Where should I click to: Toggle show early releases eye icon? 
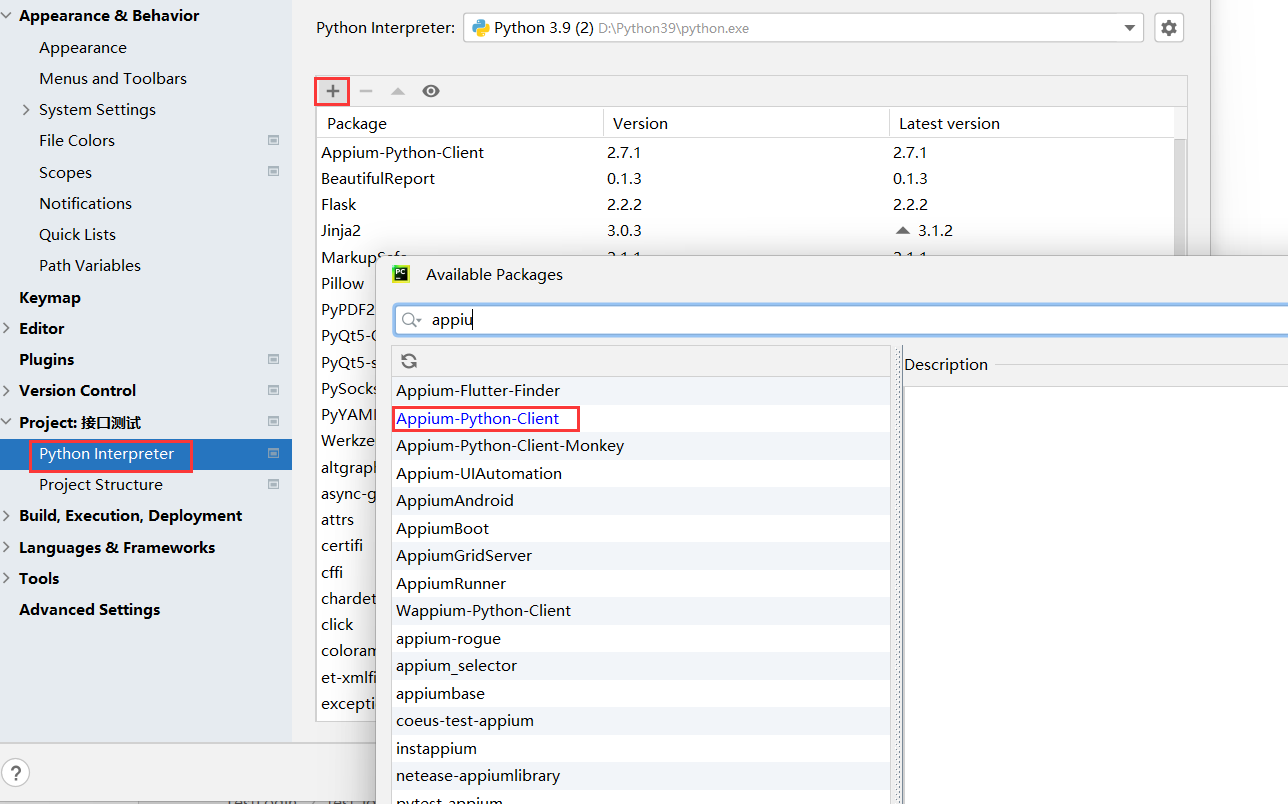431,91
